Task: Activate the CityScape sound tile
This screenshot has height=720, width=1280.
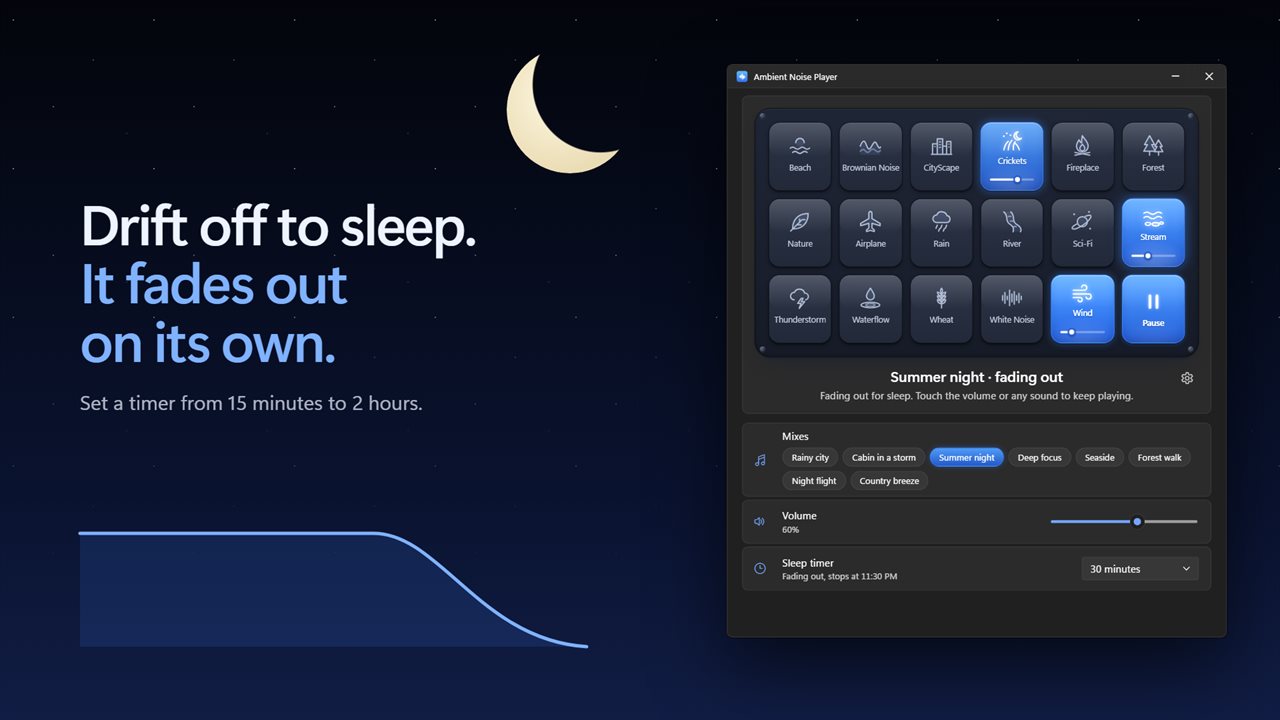Action: (941, 156)
